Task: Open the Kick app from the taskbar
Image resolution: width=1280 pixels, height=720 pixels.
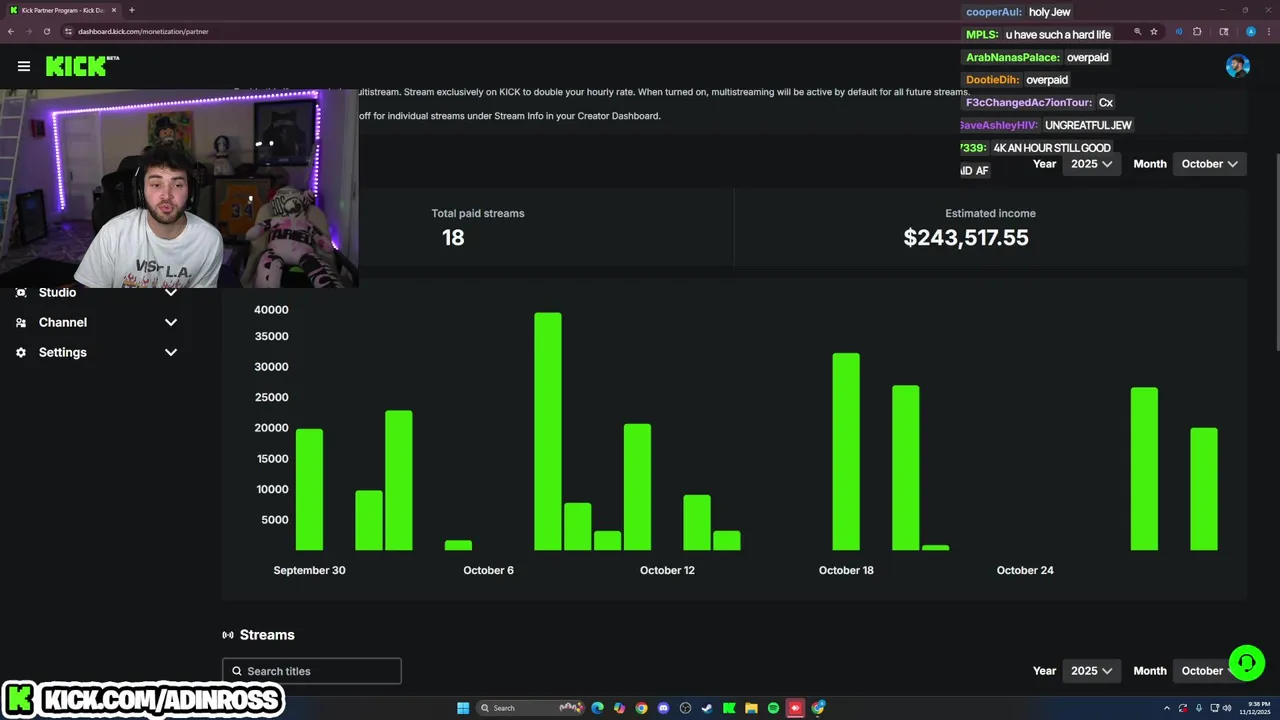Action: (729, 708)
